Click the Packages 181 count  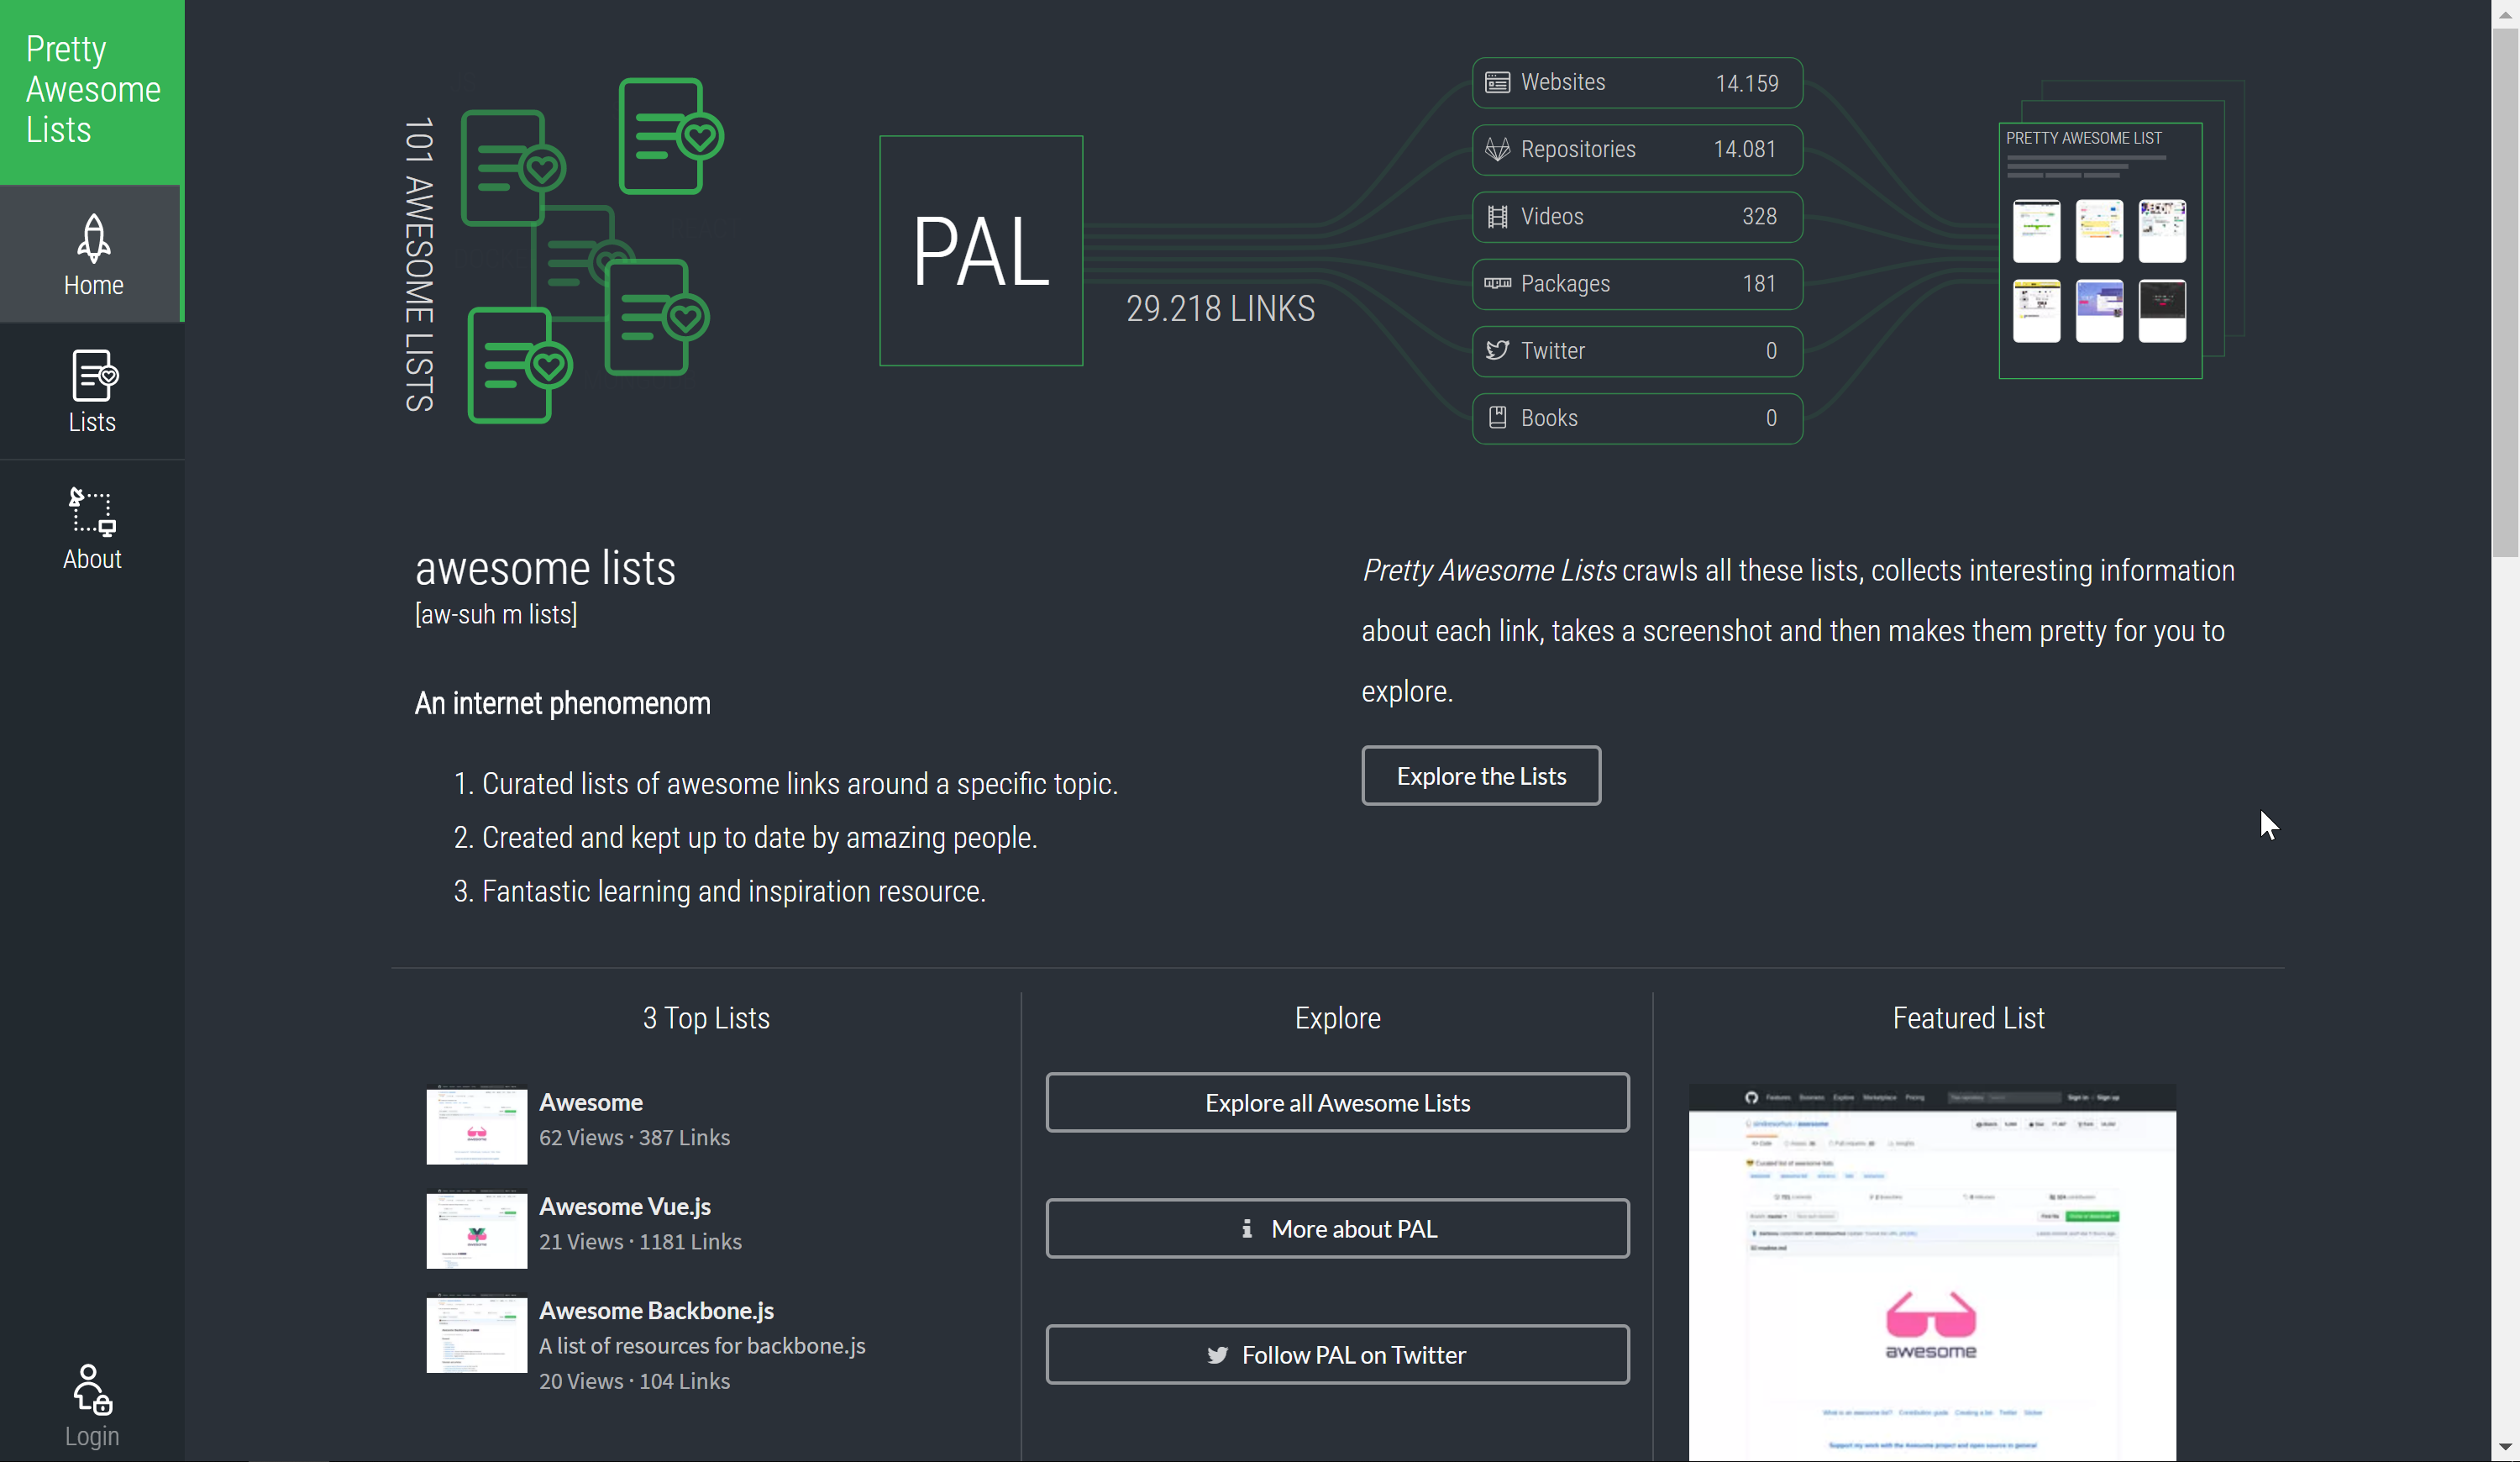point(1759,283)
